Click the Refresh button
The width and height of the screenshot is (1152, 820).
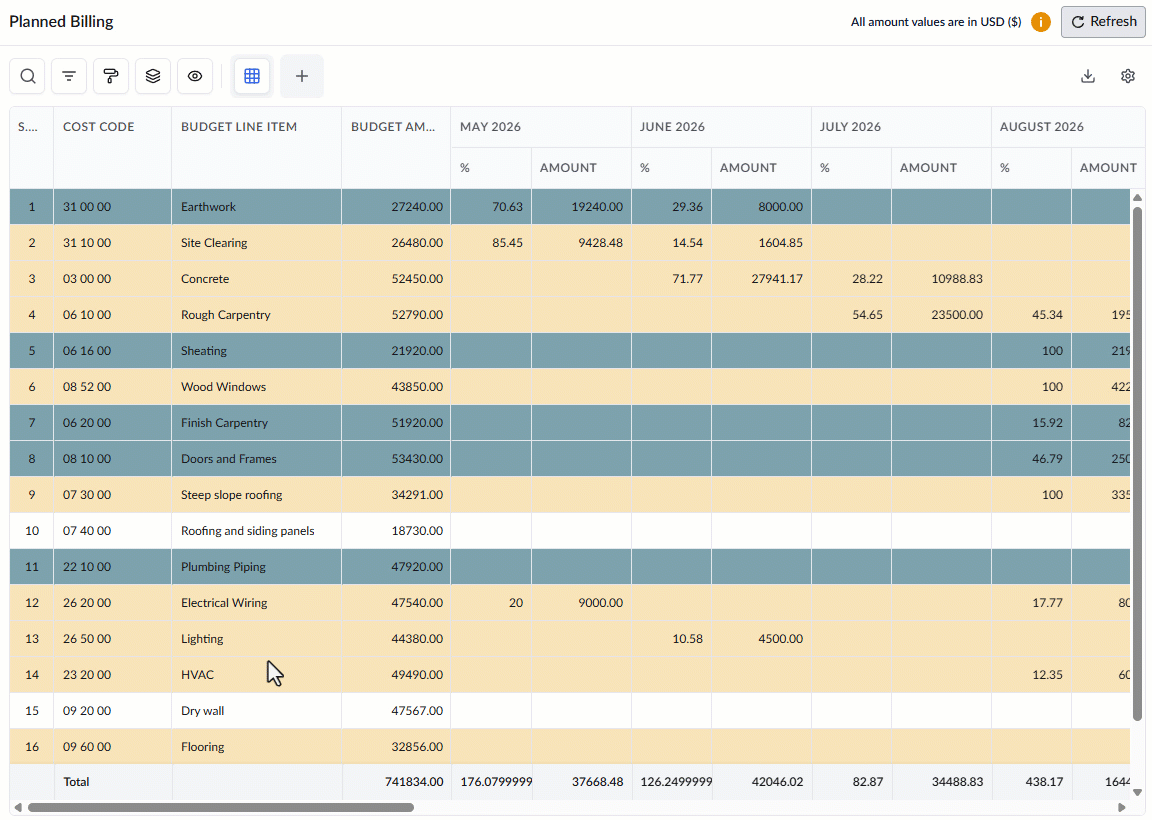[x=1104, y=22]
